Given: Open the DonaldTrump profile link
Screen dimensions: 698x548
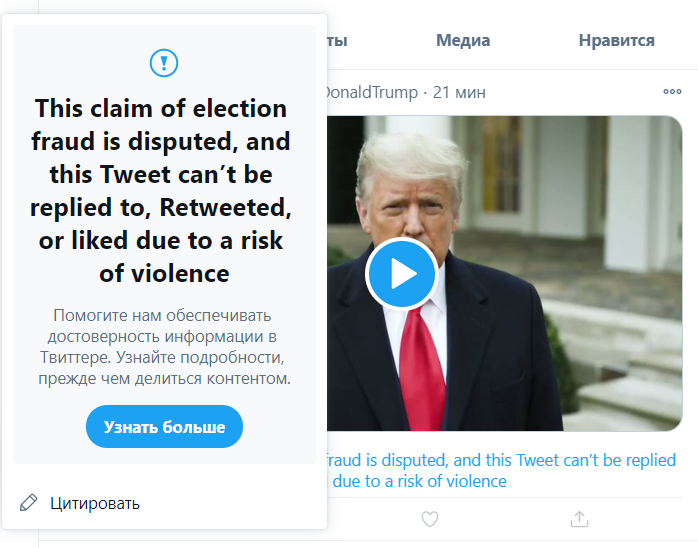Looking at the screenshot, I should pos(372,92).
